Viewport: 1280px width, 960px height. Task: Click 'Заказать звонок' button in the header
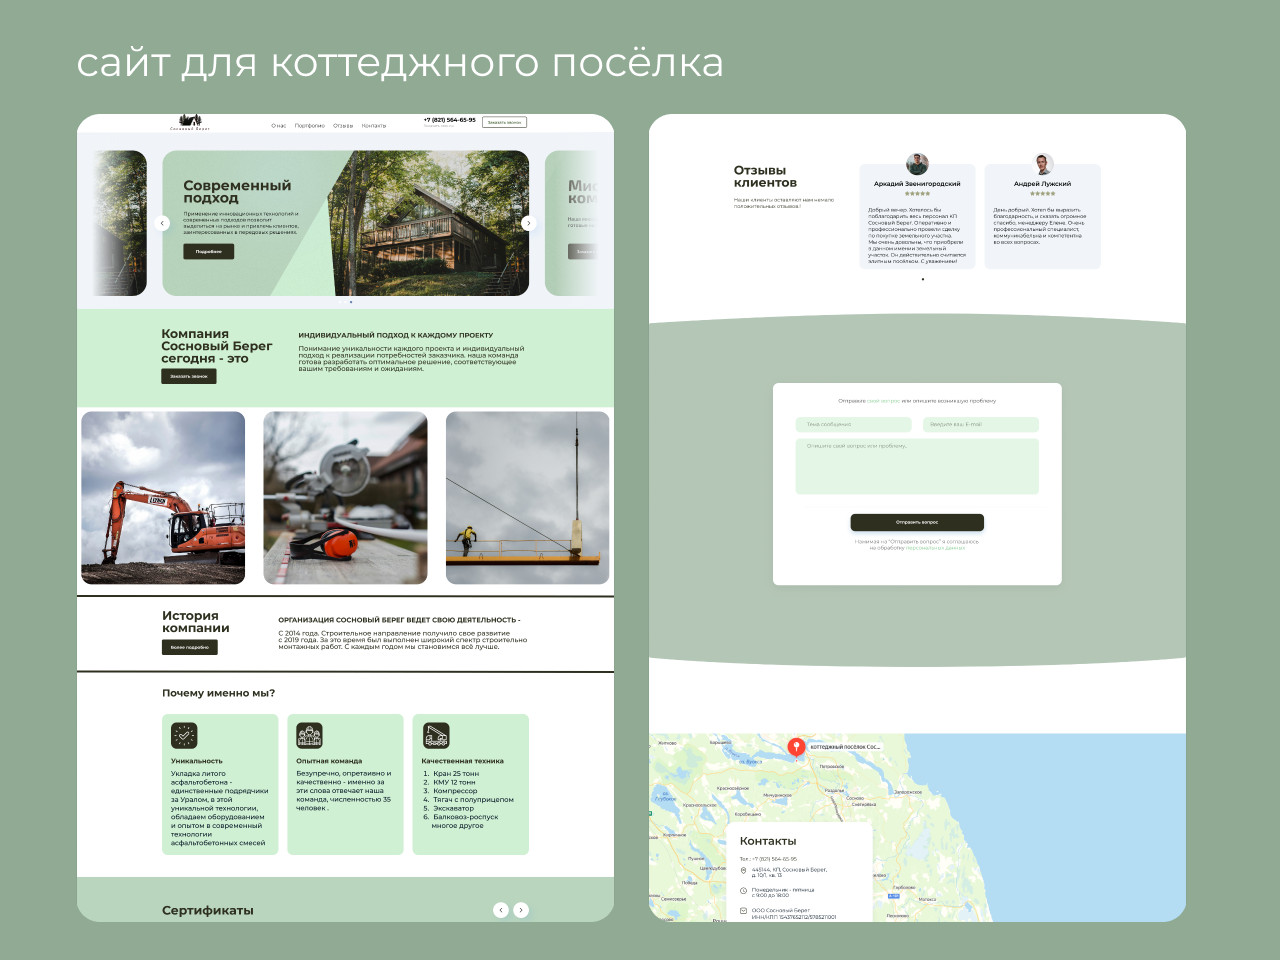pos(504,122)
